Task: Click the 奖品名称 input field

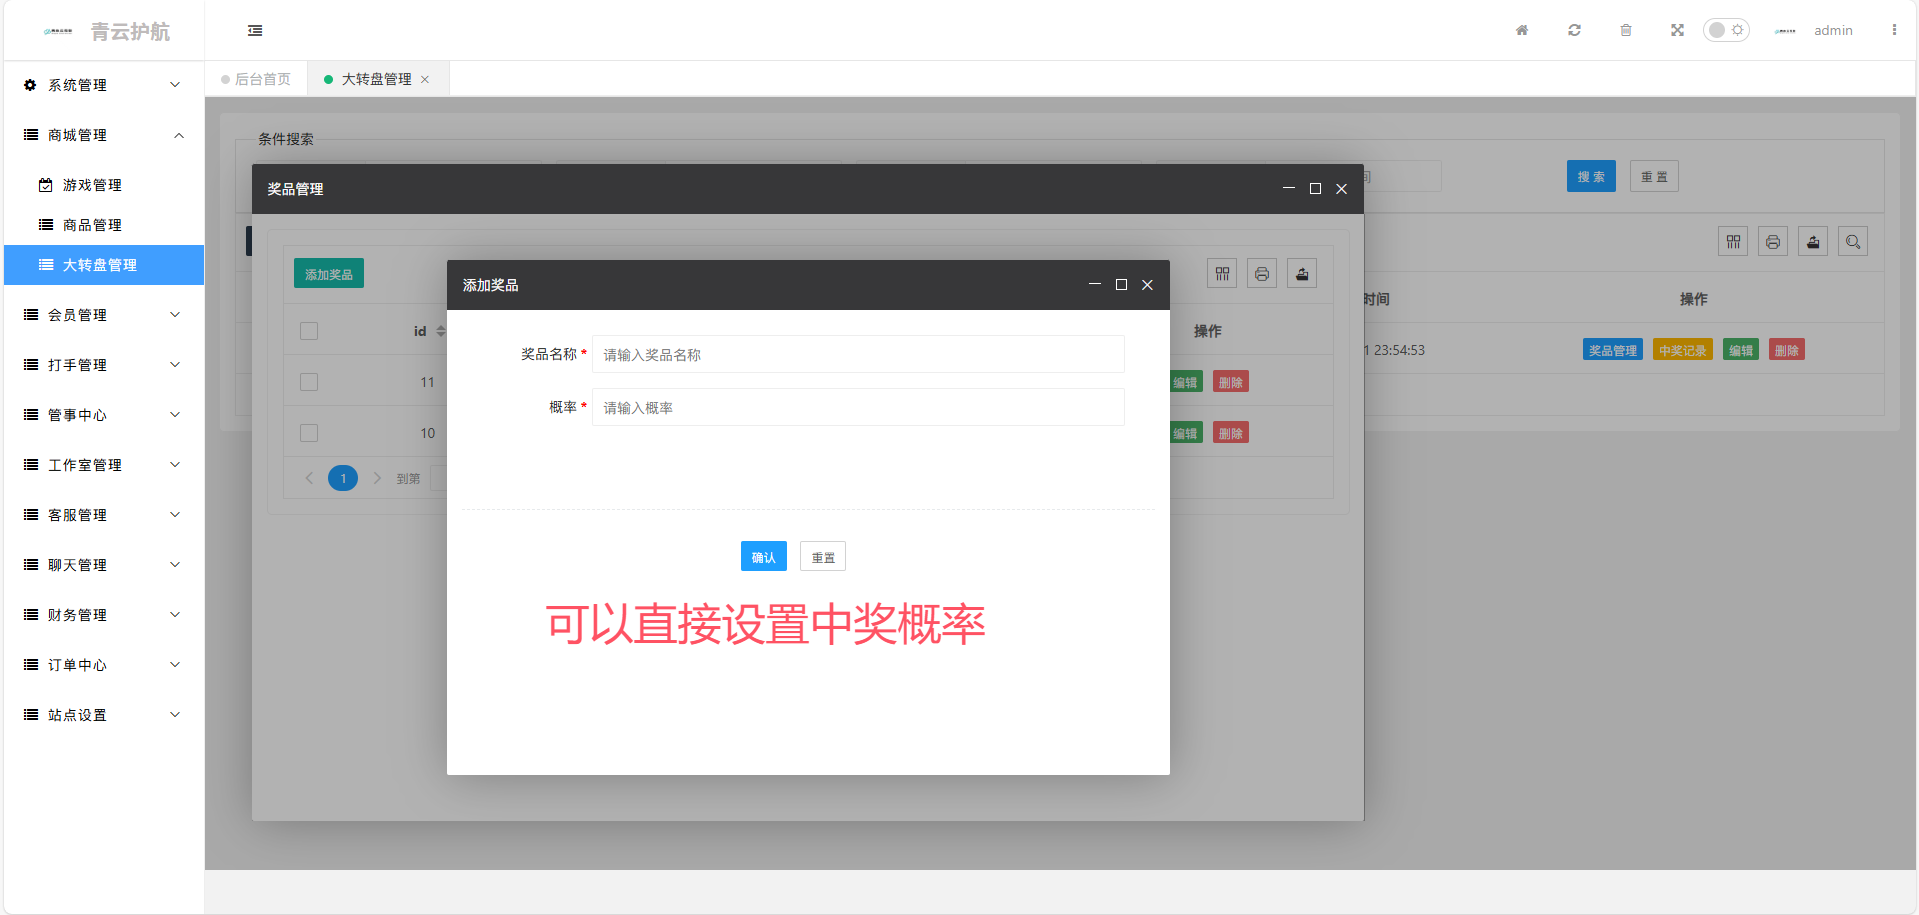Action: point(857,355)
